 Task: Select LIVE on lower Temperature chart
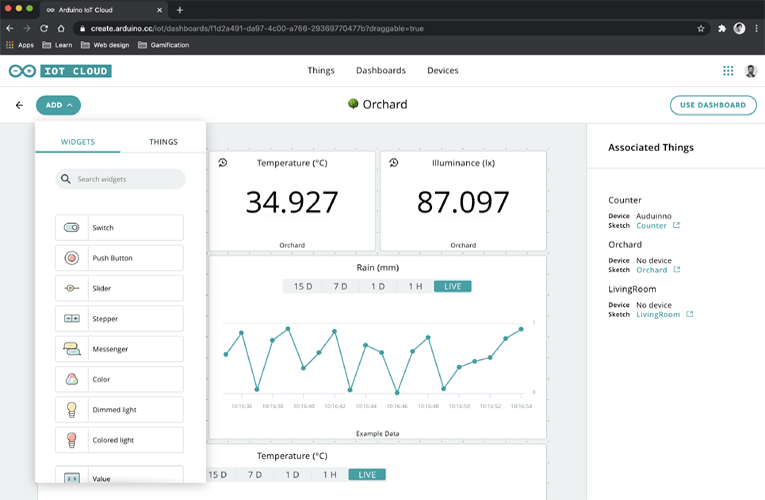[x=367, y=475]
